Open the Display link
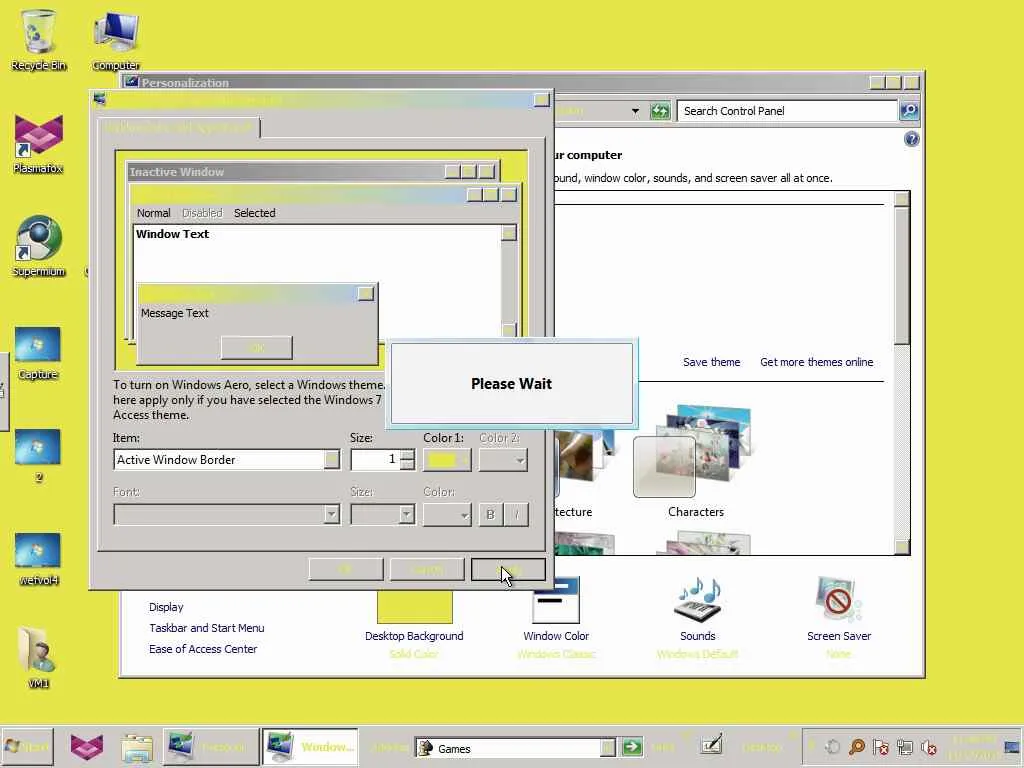The height and width of the screenshot is (768, 1024). [166, 607]
